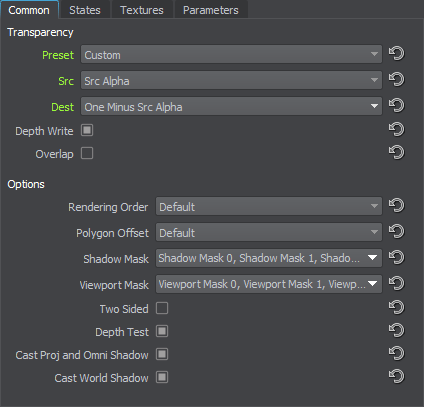Reset the Src blend setting
The height and width of the screenshot is (407, 424).
pos(396,79)
